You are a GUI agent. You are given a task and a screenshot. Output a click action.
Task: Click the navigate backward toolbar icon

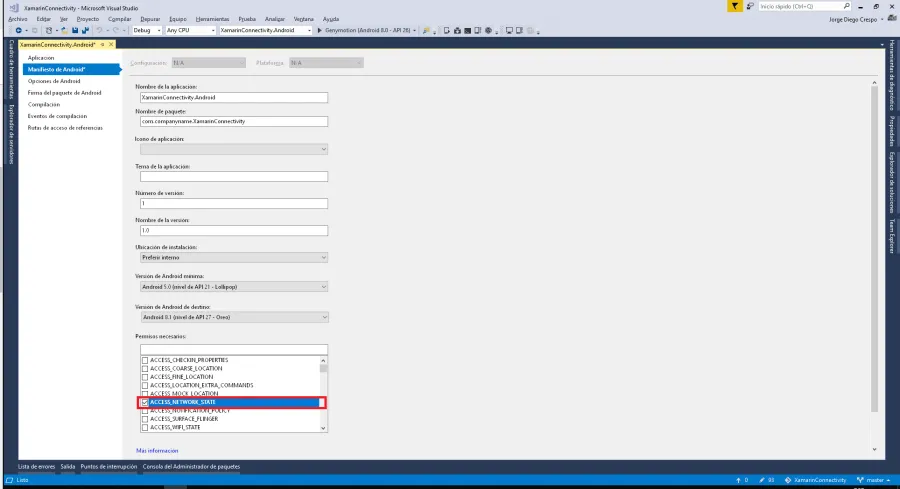(x=18, y=30)
